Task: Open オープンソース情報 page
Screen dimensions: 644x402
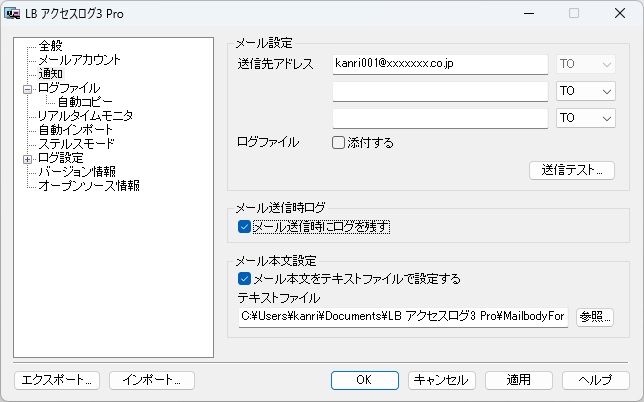Action: point(89,186)
